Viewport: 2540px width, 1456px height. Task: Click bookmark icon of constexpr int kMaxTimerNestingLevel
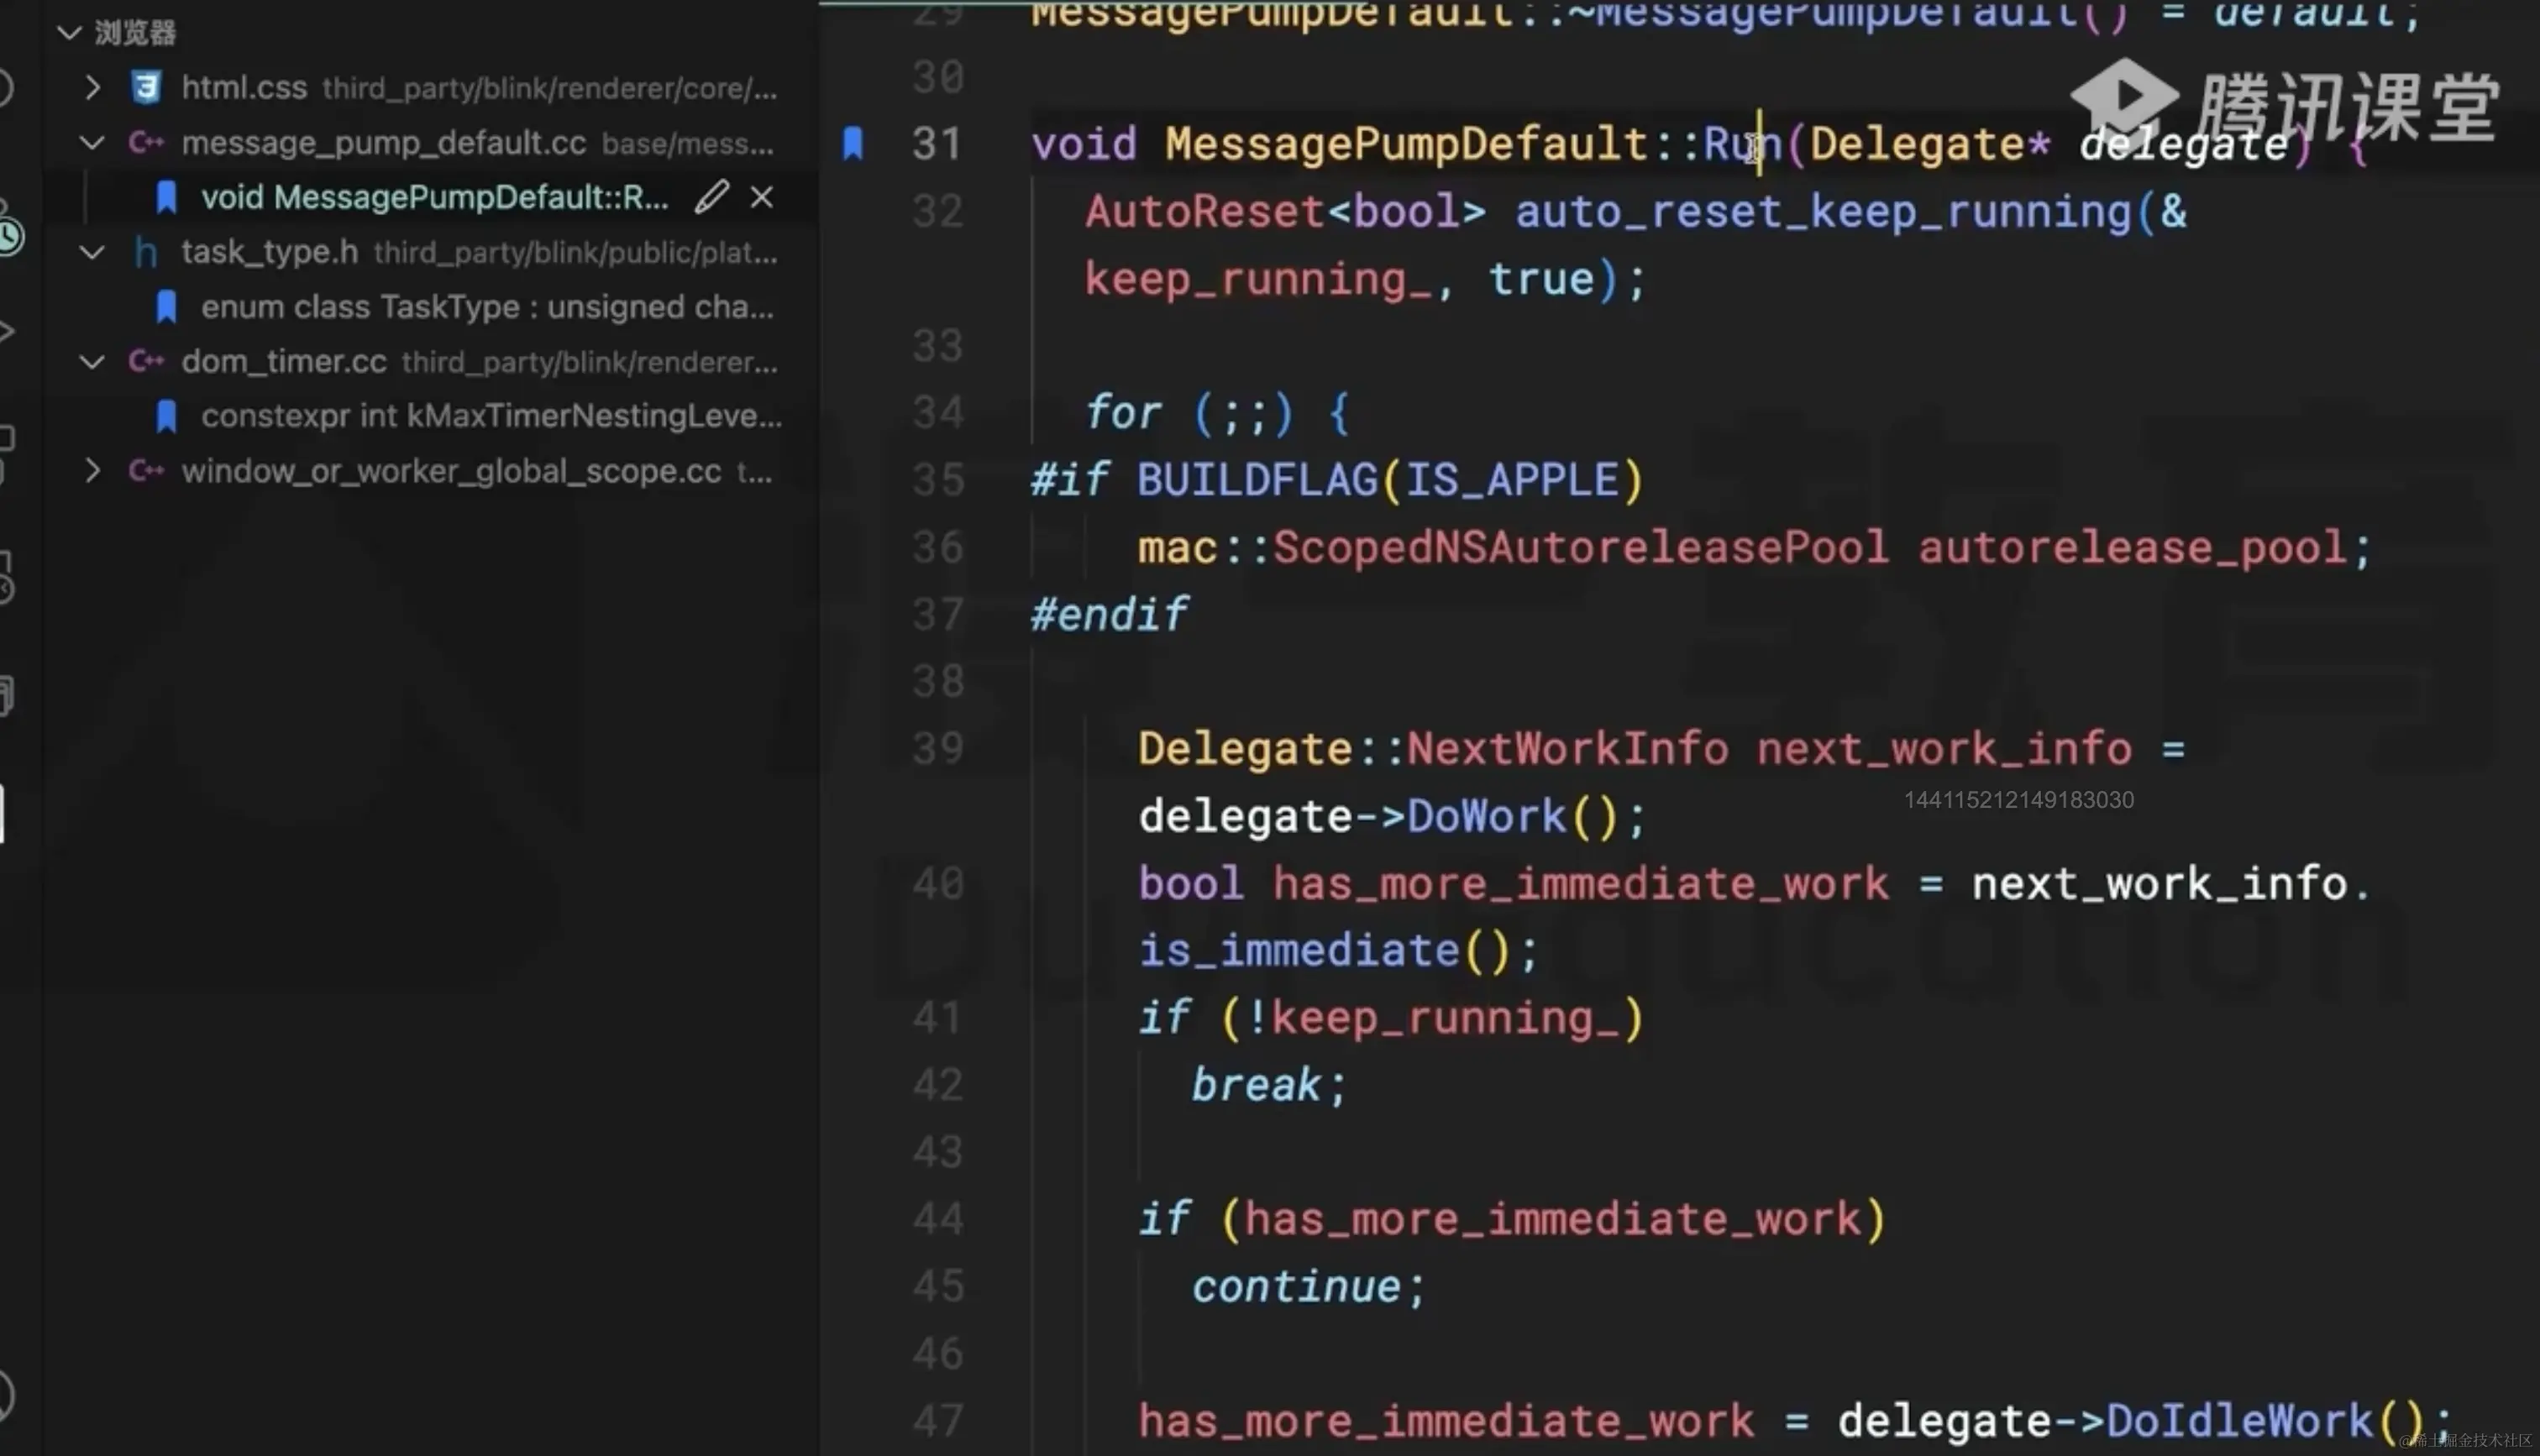pos(167,416)
